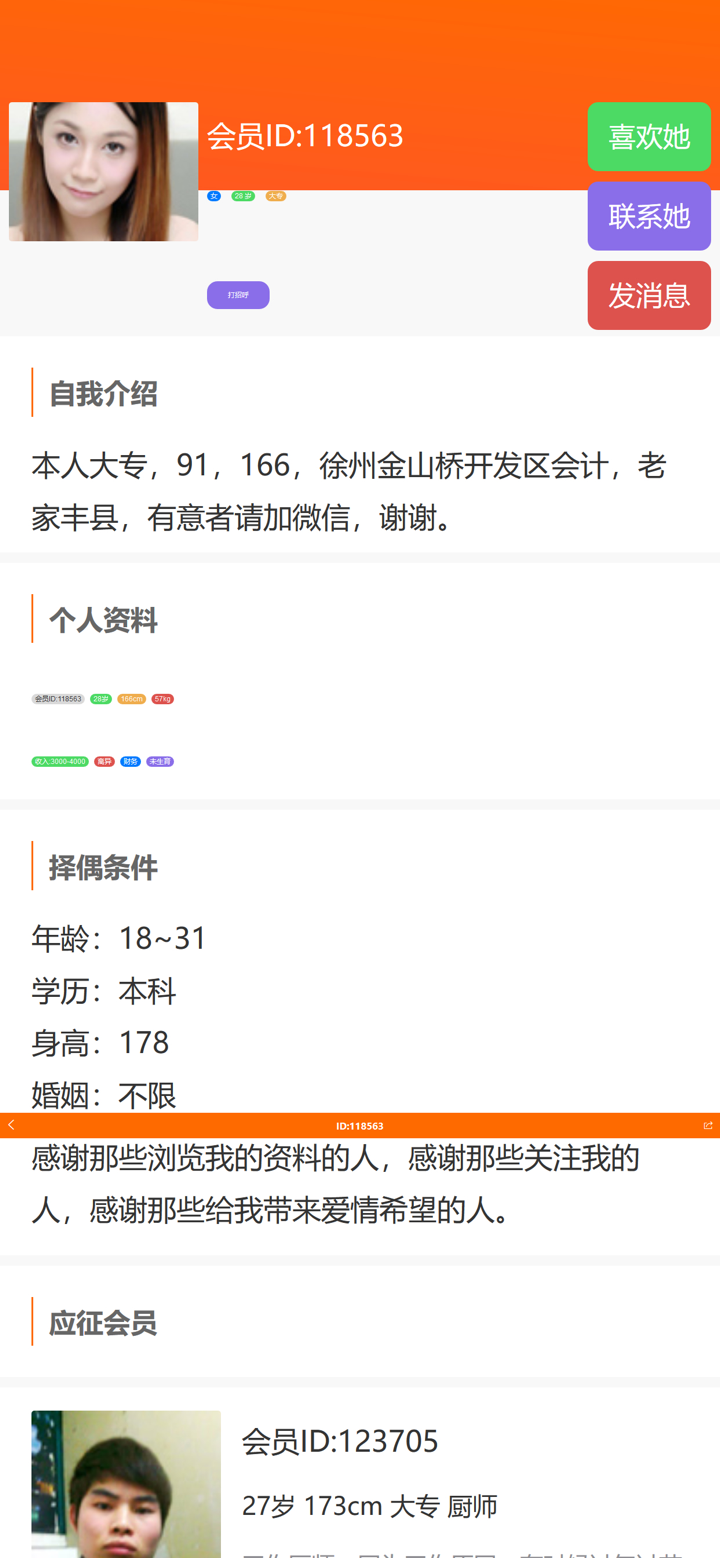
Task: Tap the red 离异 marital status tag
Action: tap(105, 761)
